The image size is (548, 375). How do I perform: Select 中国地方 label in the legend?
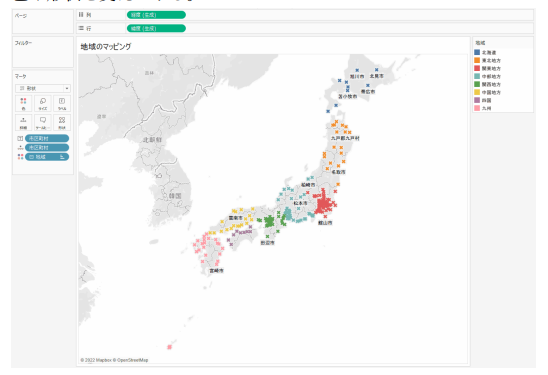[491, 92]
